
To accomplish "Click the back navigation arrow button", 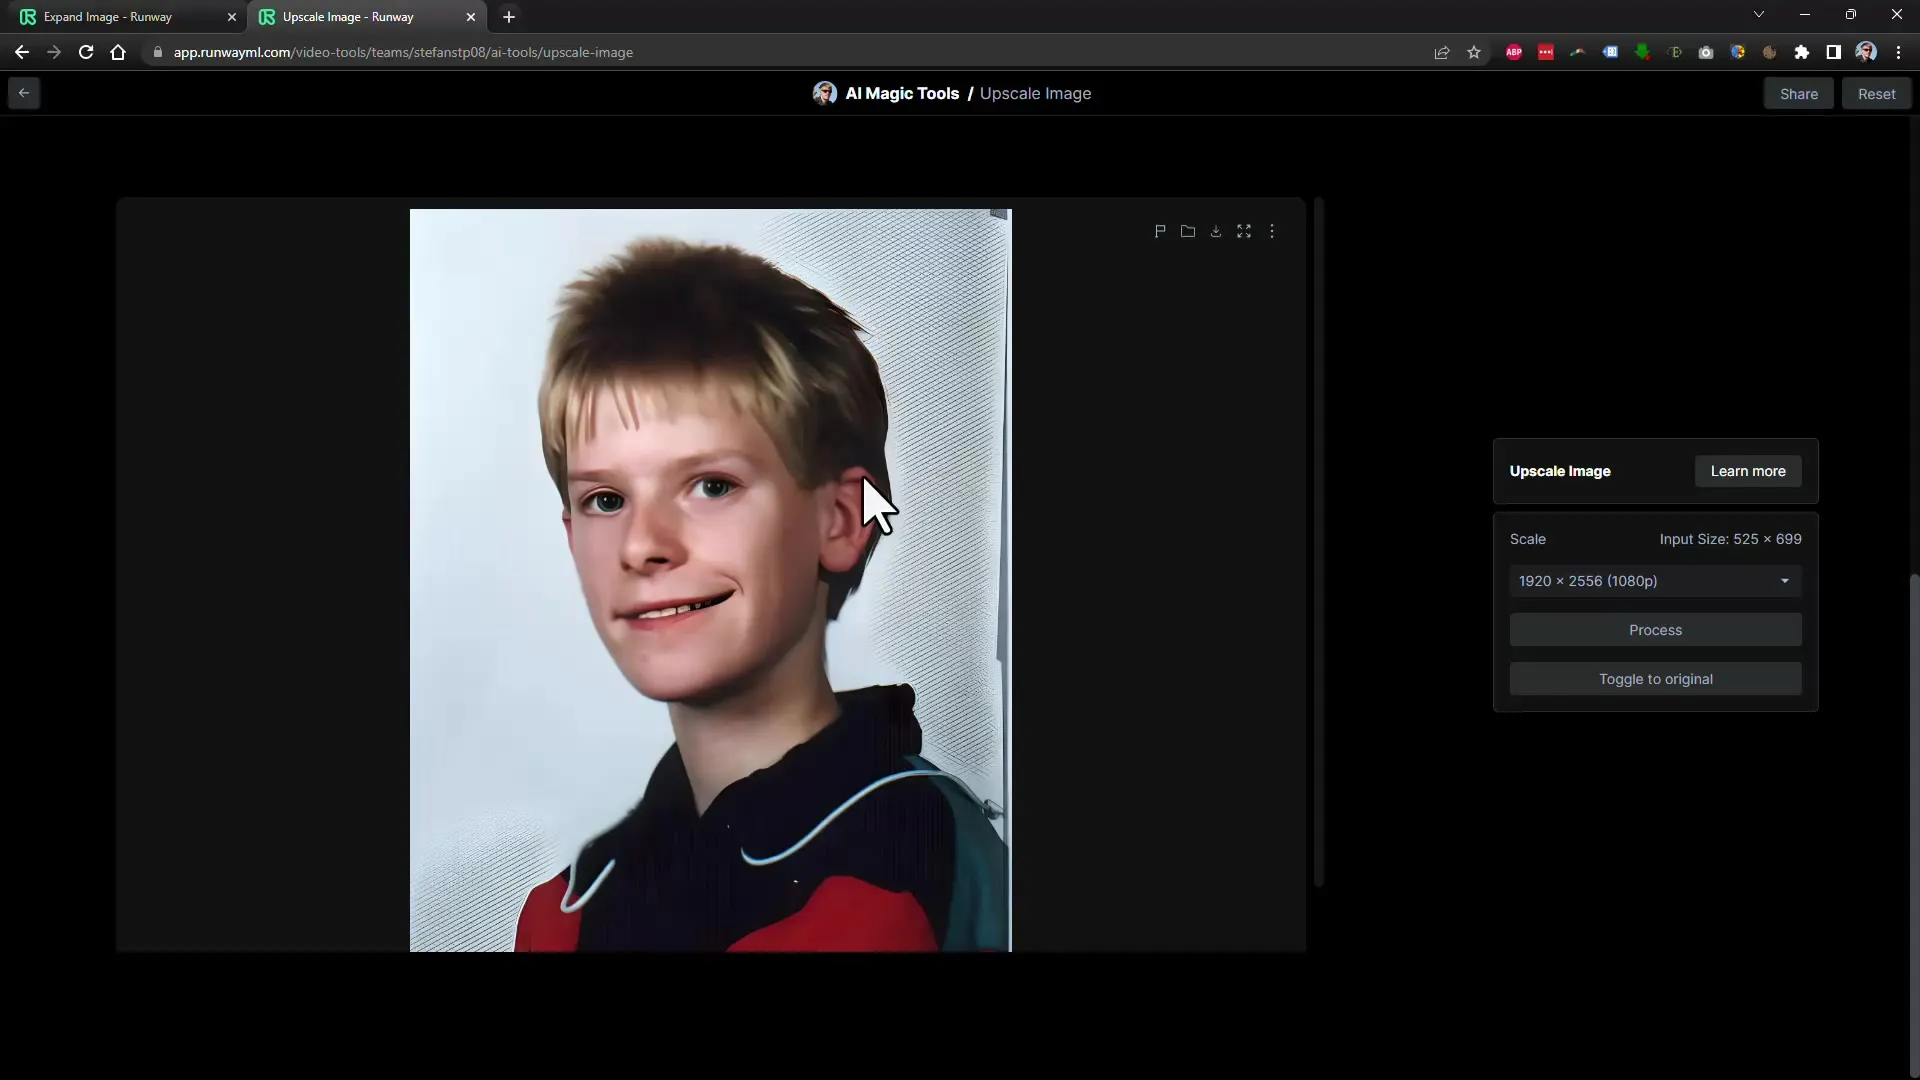I will coord(24,91).
